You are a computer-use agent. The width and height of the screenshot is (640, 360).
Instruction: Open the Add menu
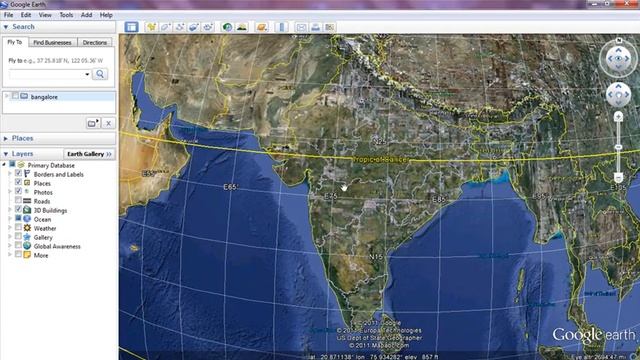point(87,15)
